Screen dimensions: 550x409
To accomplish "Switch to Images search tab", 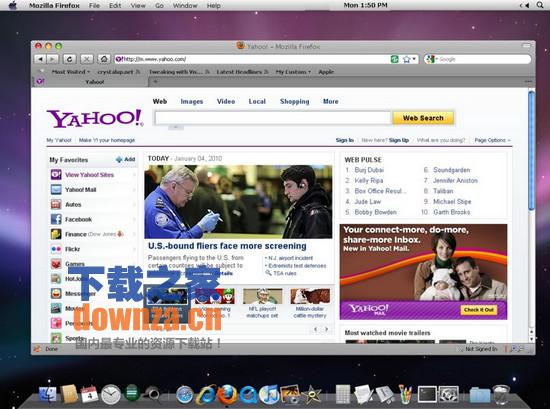I will click(192, 101).
